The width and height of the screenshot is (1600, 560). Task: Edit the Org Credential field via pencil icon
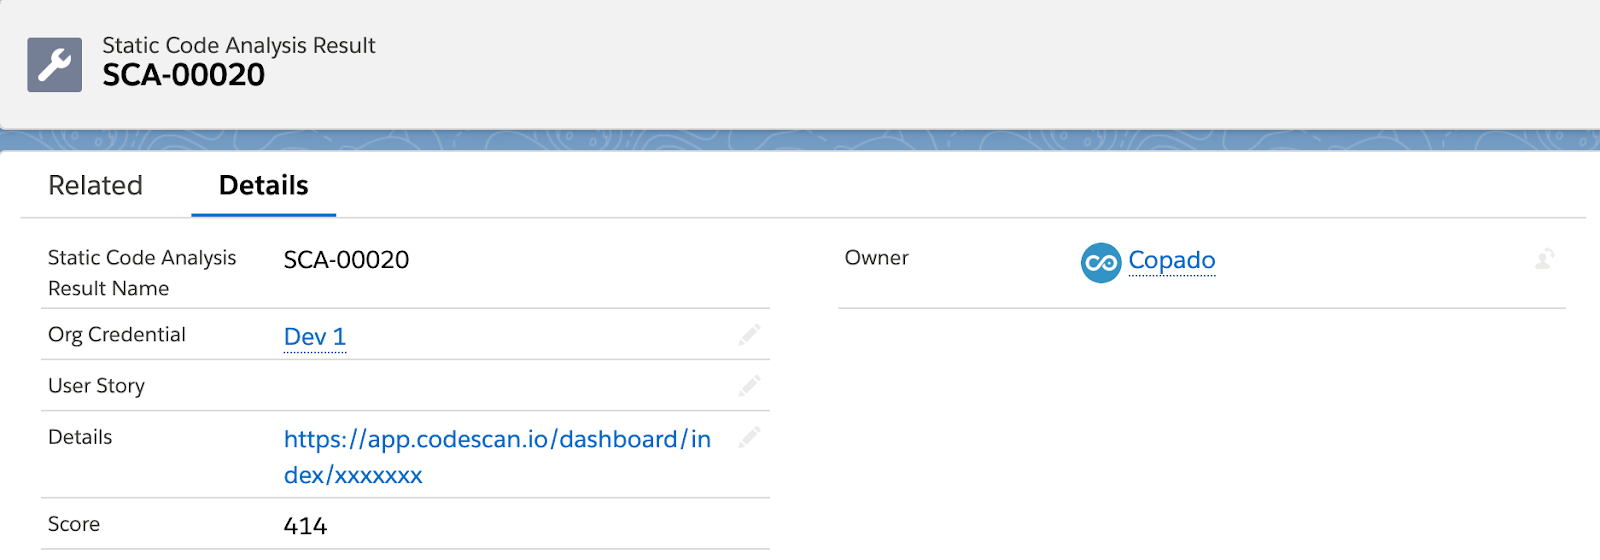749,335
